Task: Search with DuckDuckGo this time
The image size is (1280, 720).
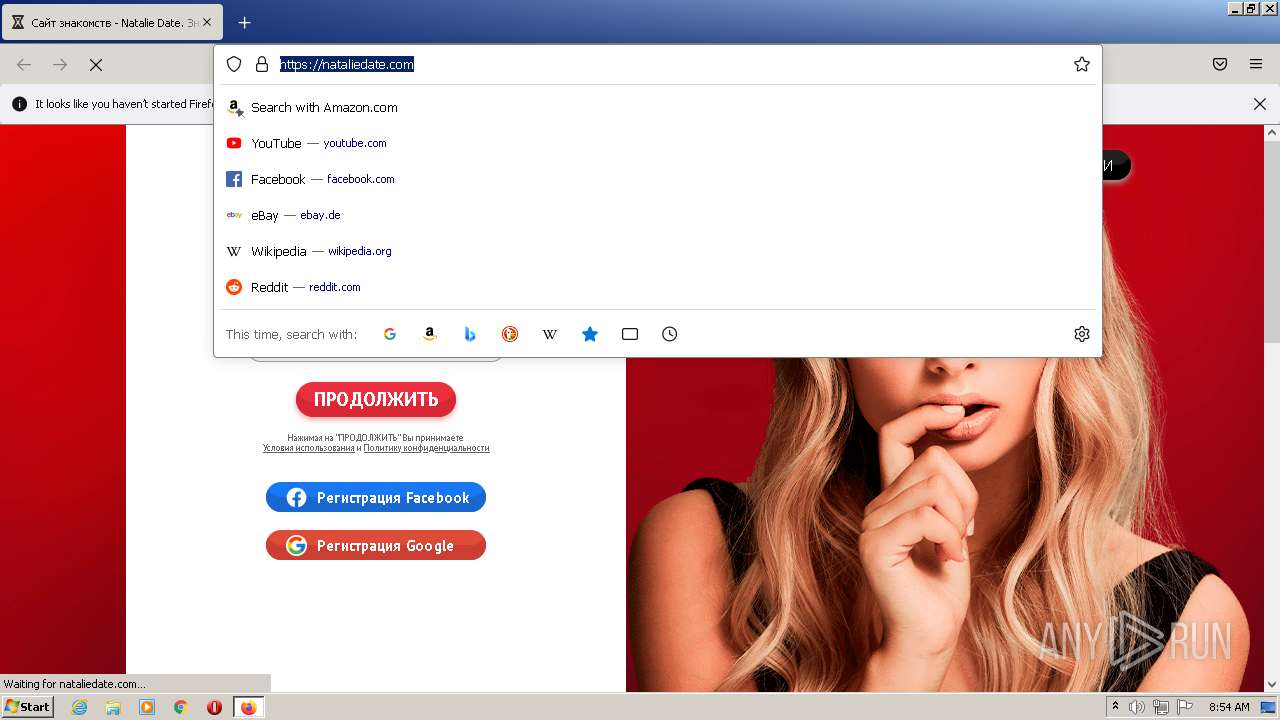Action: tap(510, 334)
